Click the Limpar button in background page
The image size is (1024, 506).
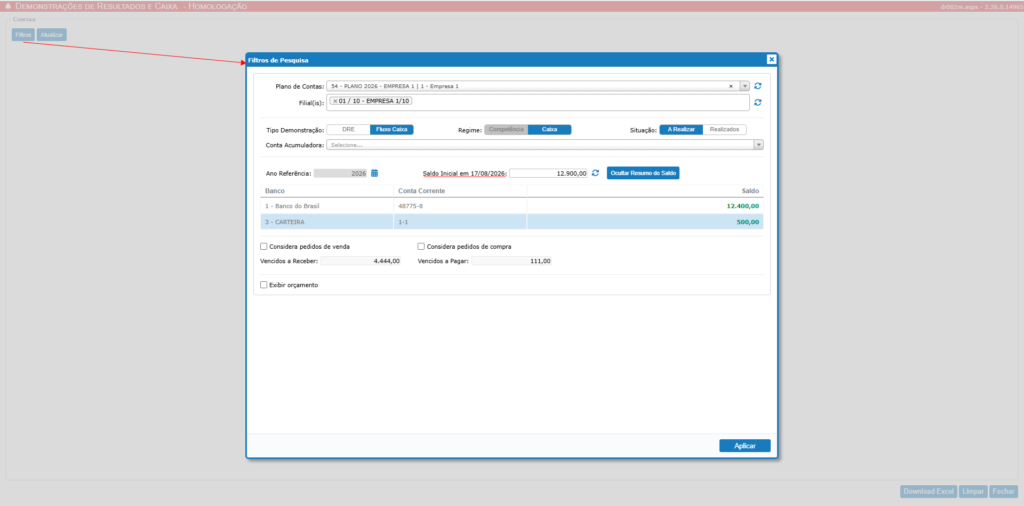[x=974, y=492]
